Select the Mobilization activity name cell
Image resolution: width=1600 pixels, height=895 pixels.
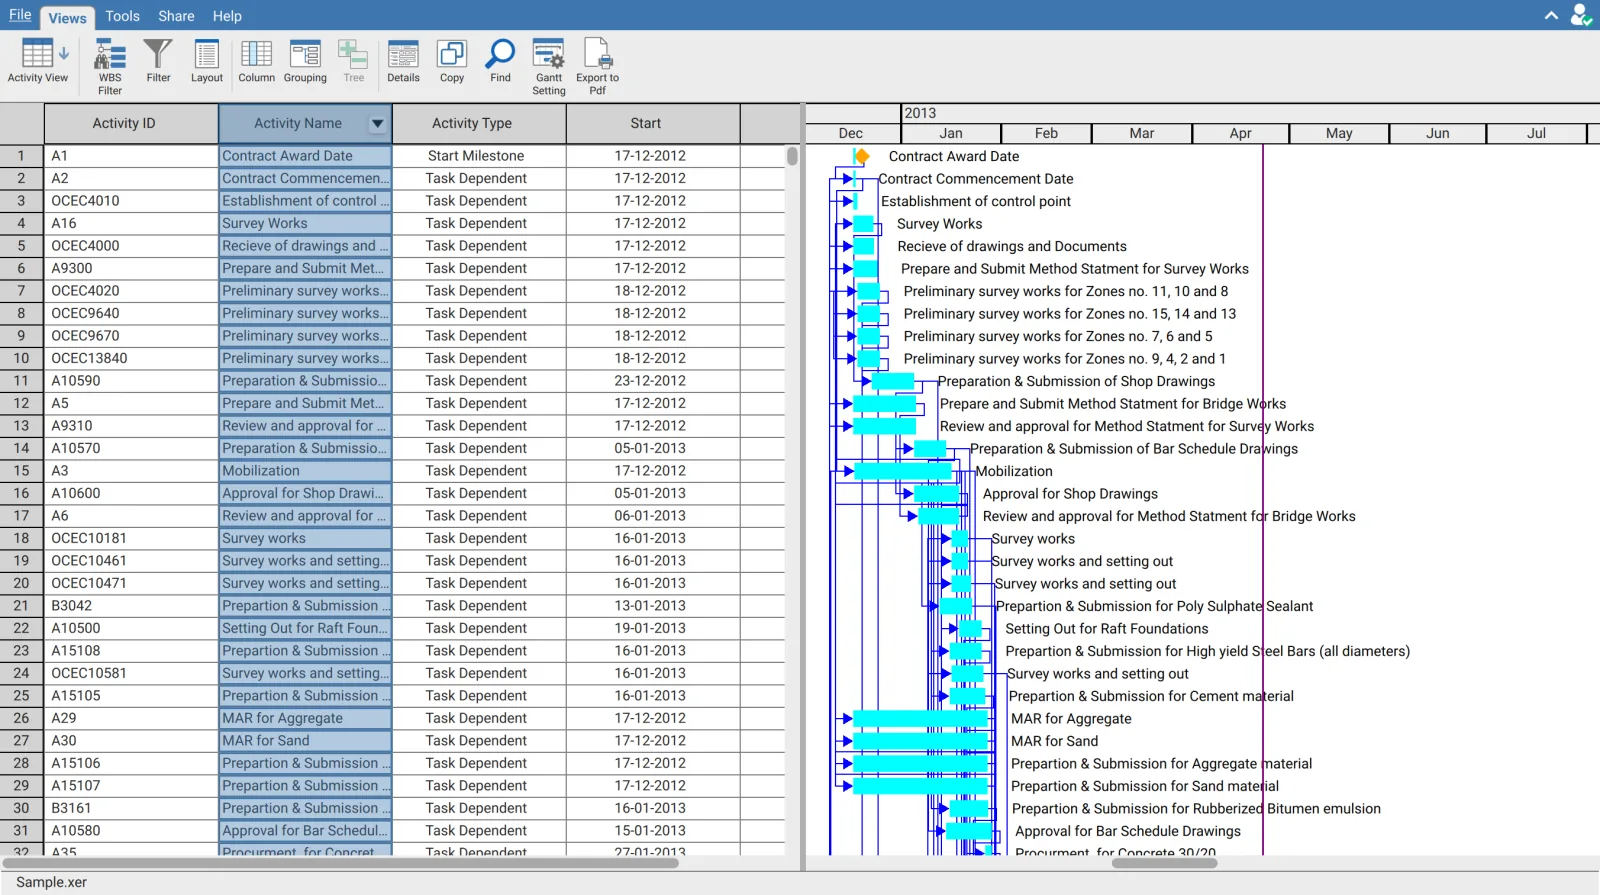305,471
